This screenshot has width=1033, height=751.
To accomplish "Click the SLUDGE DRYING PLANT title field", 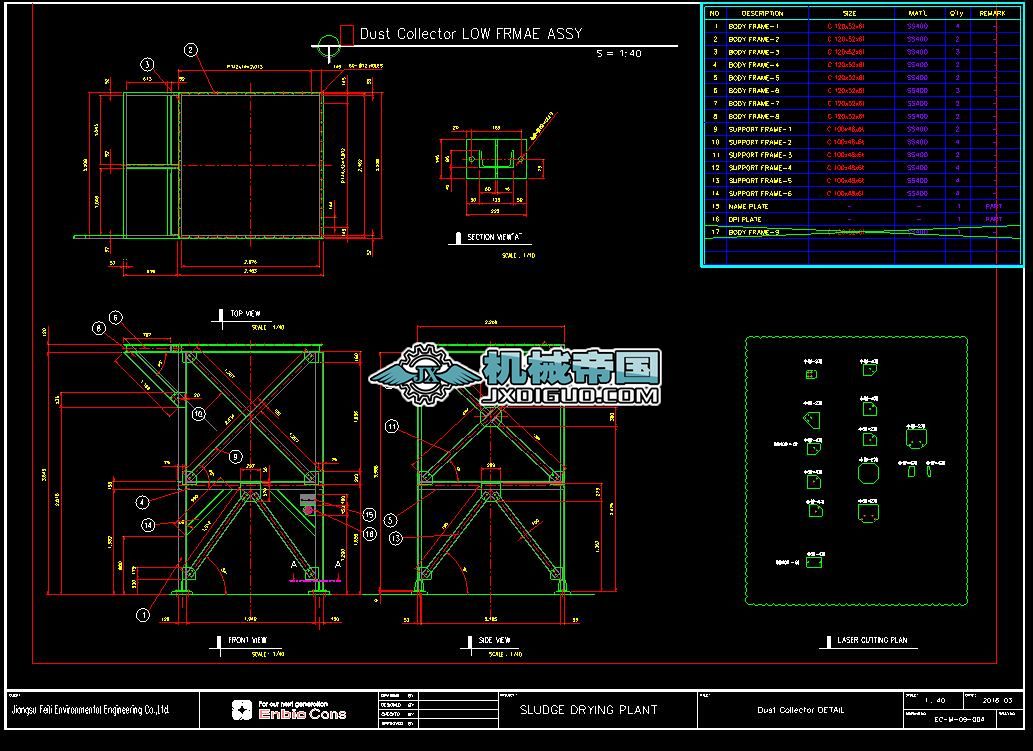I will (588, 710).
